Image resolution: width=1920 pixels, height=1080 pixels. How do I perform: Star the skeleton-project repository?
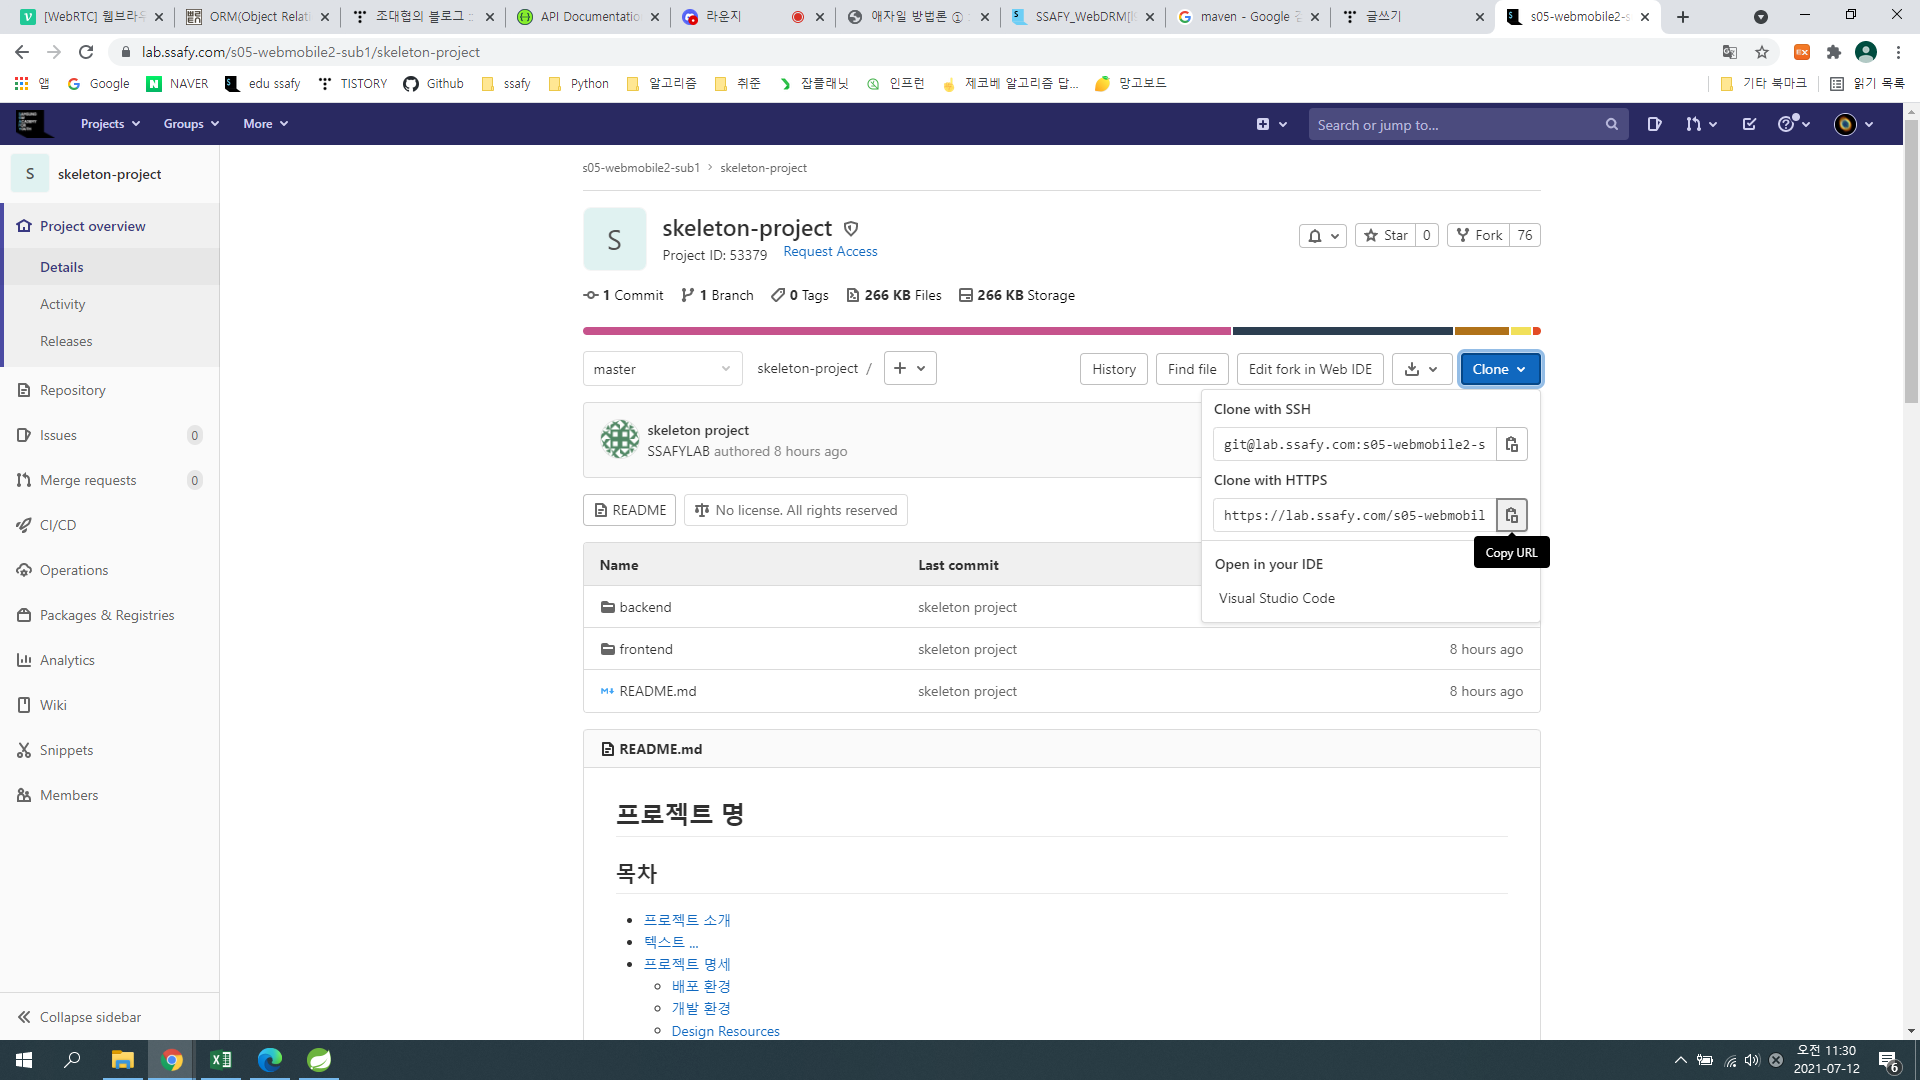[1385, 235]
